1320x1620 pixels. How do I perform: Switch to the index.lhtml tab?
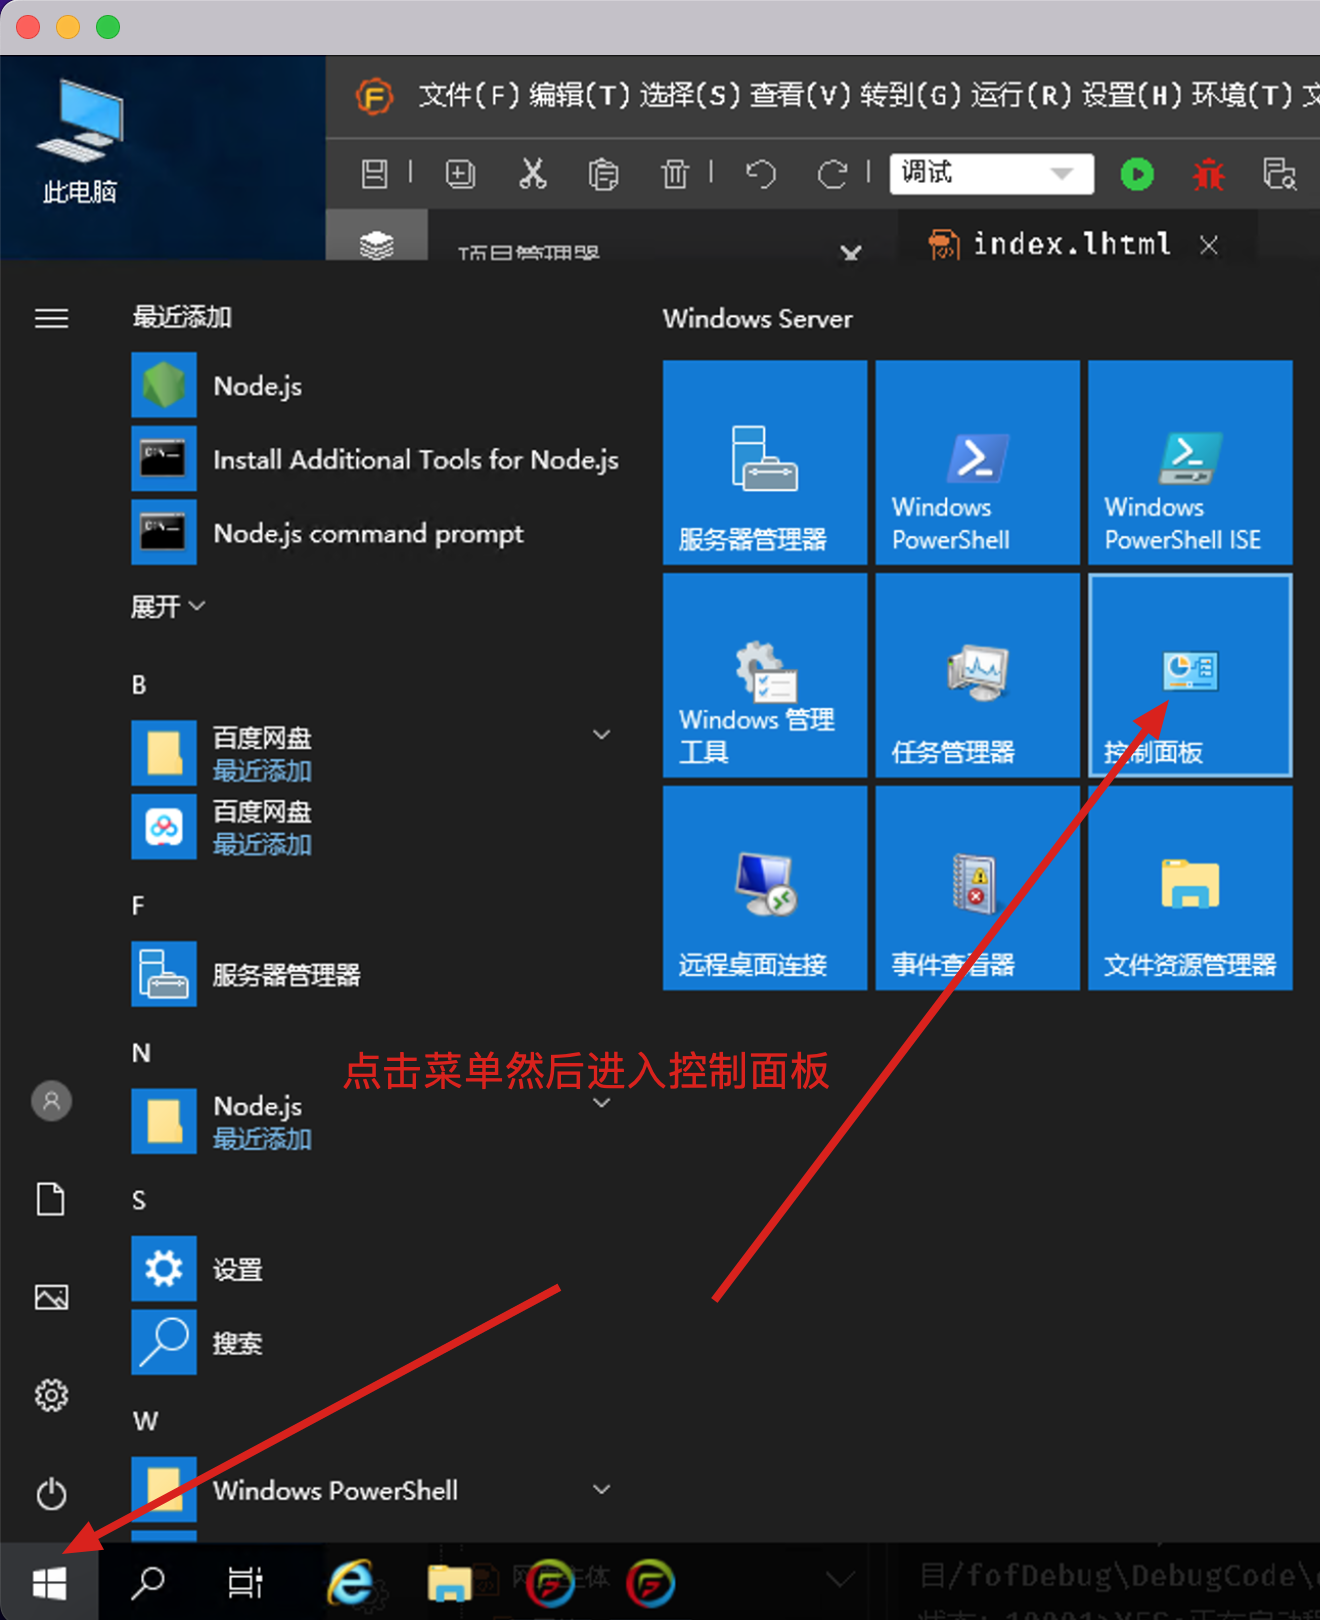coord(1071,244)
